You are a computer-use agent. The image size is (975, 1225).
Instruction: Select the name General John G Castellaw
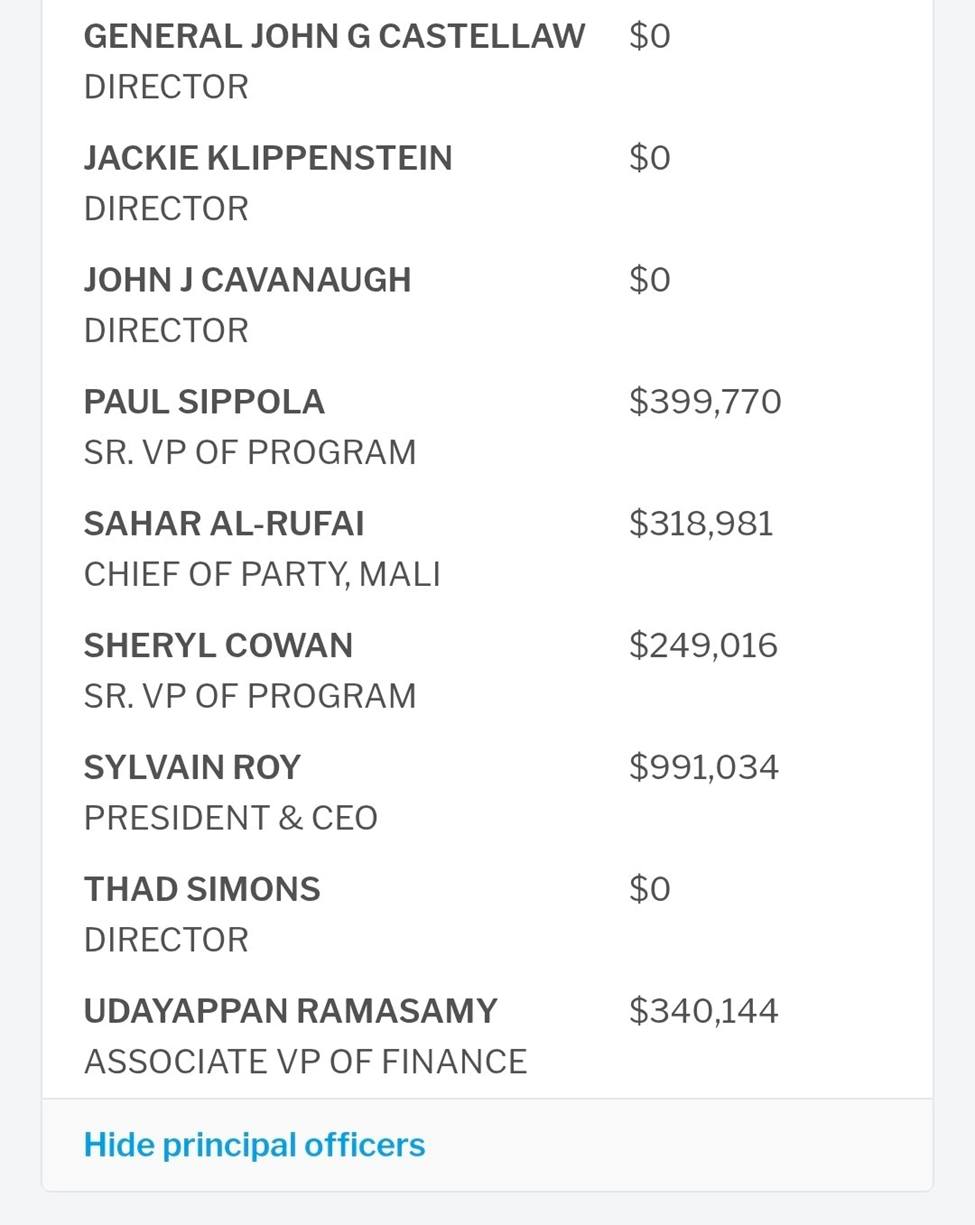tap(334, 37)
